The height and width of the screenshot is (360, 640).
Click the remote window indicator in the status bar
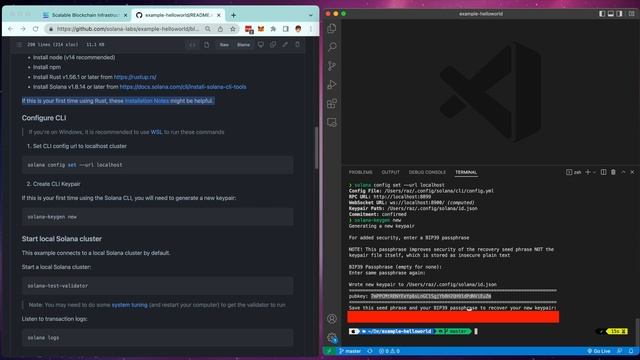pyautogui.click(x=329, y=351)
